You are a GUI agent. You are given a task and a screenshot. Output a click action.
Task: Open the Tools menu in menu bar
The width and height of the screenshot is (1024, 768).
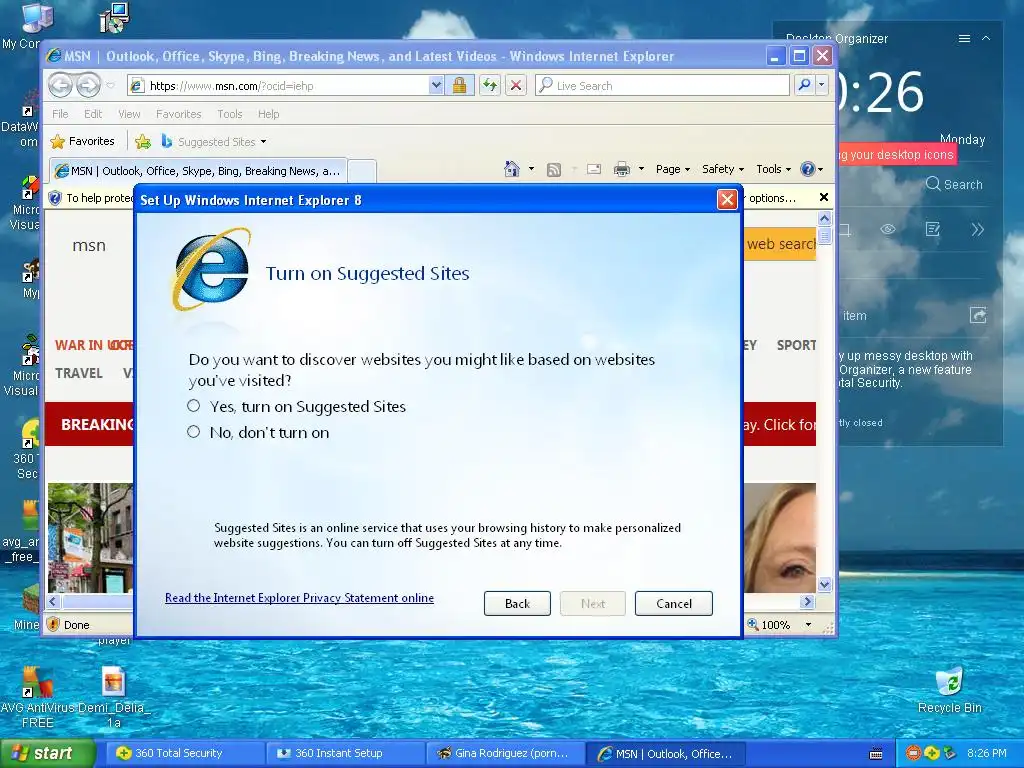pyautogui.click(x=230, y=114)
